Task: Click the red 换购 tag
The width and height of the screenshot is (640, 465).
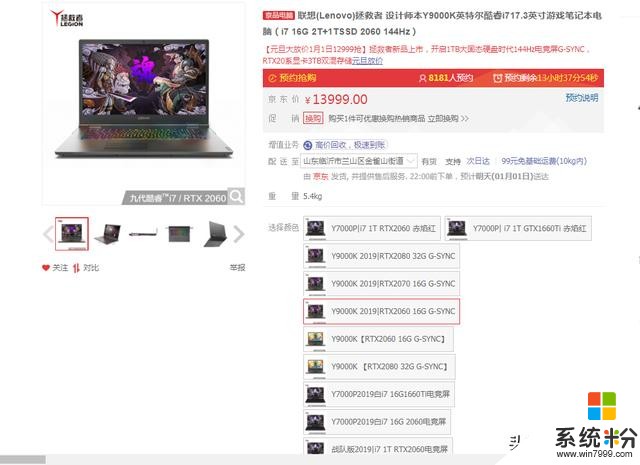Action: (x=313, y=118)
